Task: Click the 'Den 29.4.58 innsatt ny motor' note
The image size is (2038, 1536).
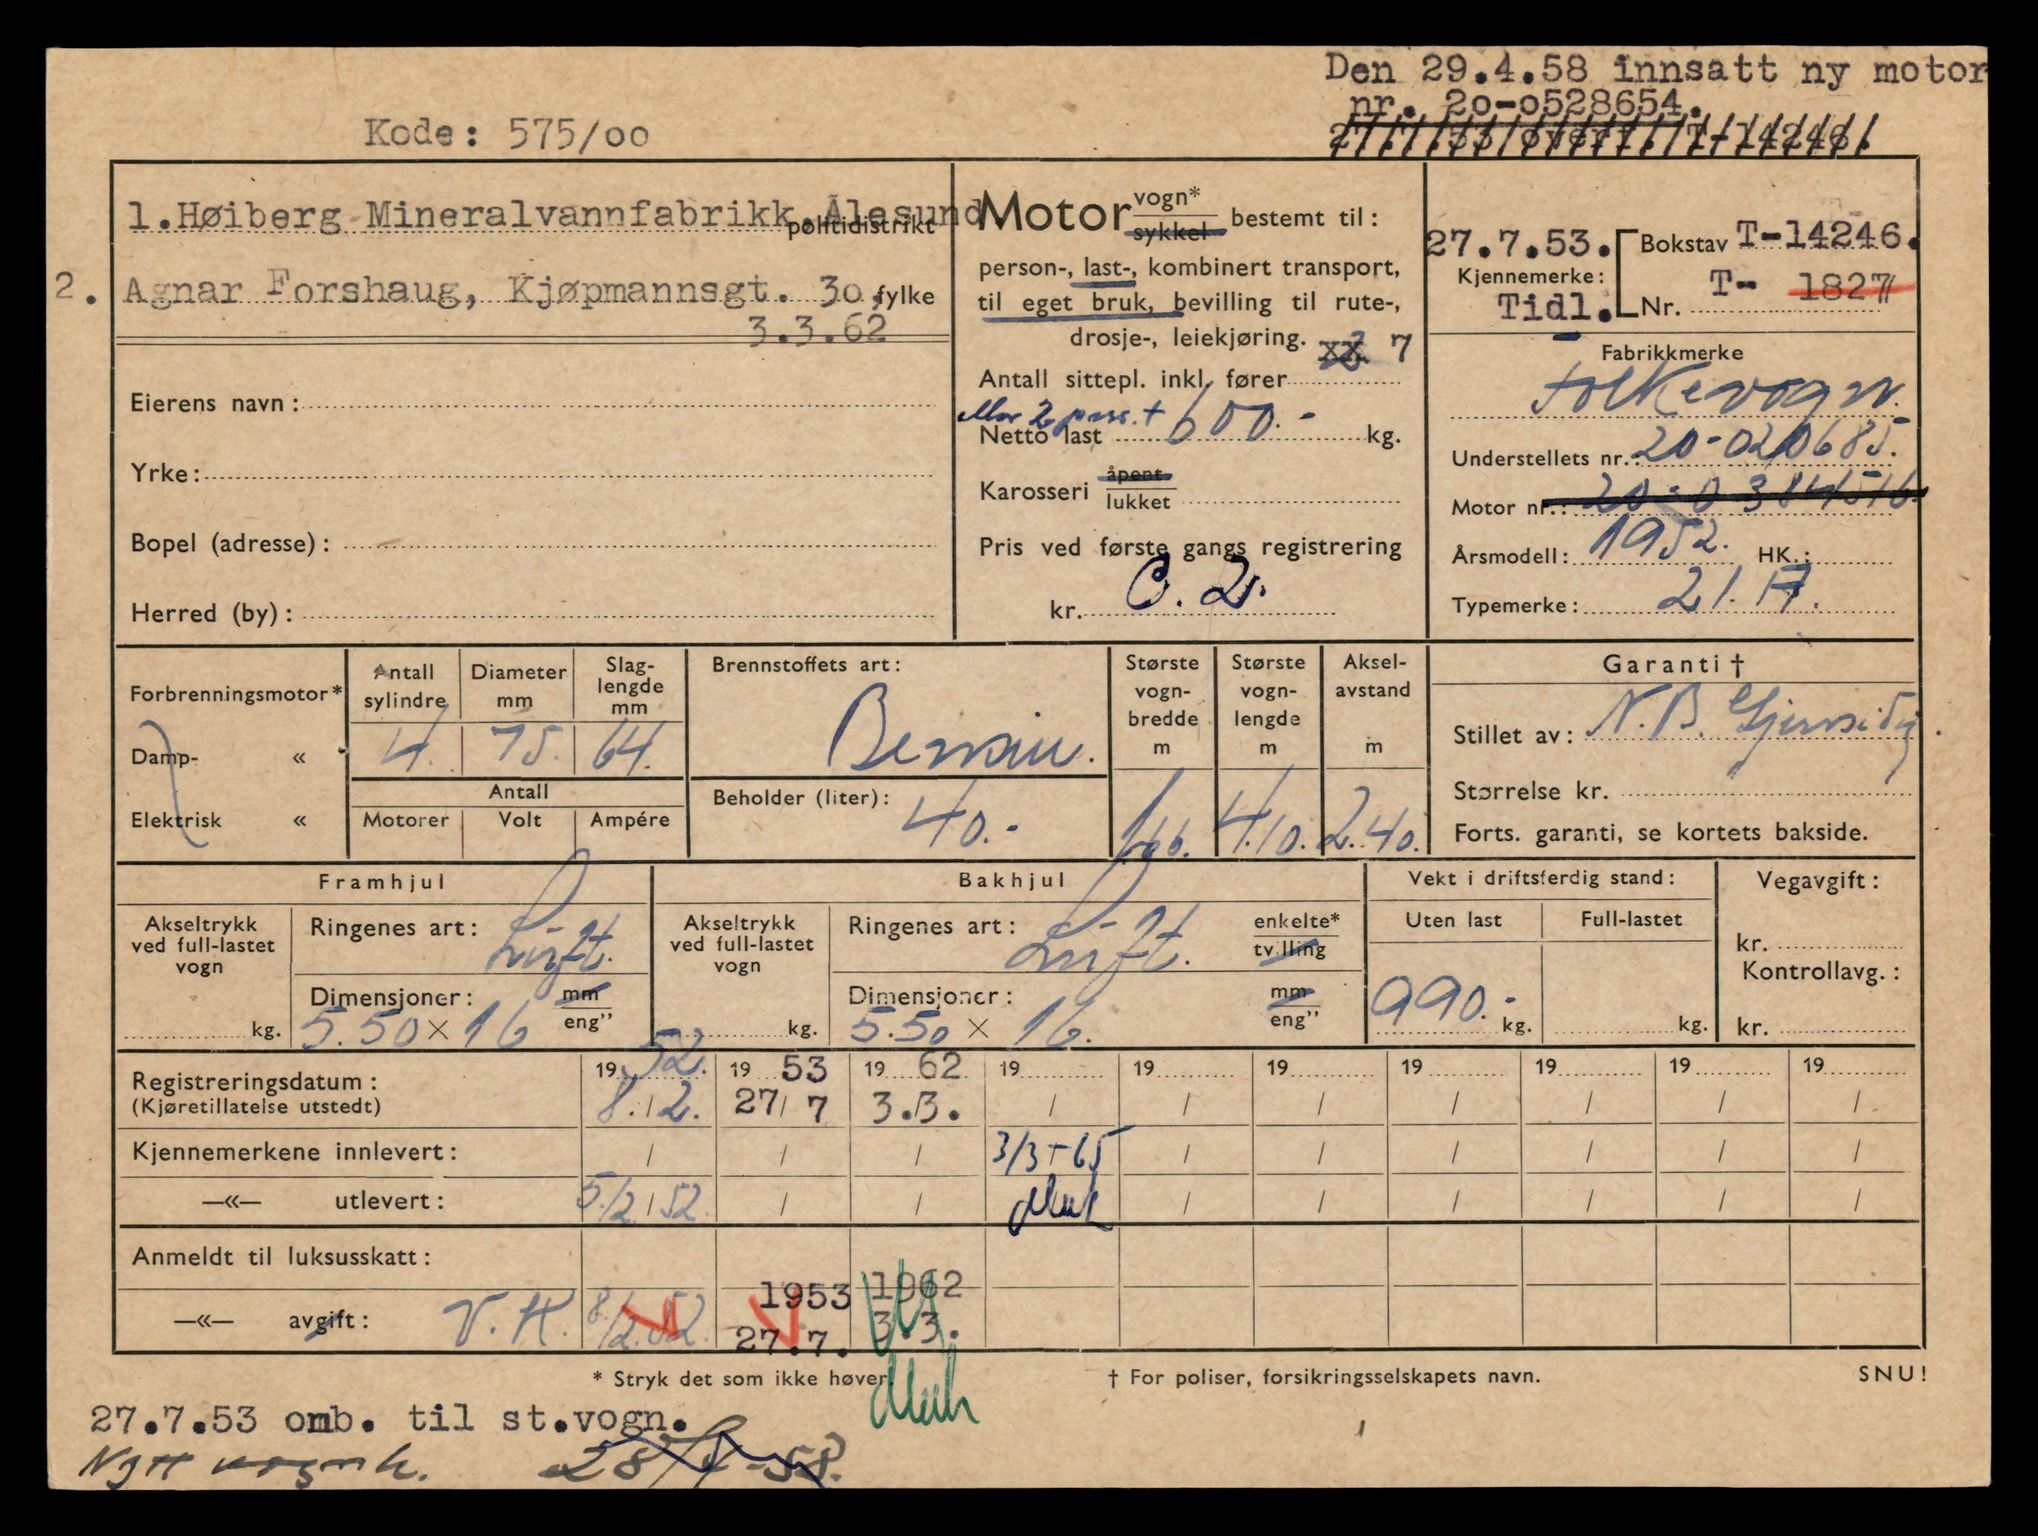Action: point(1655,72)
